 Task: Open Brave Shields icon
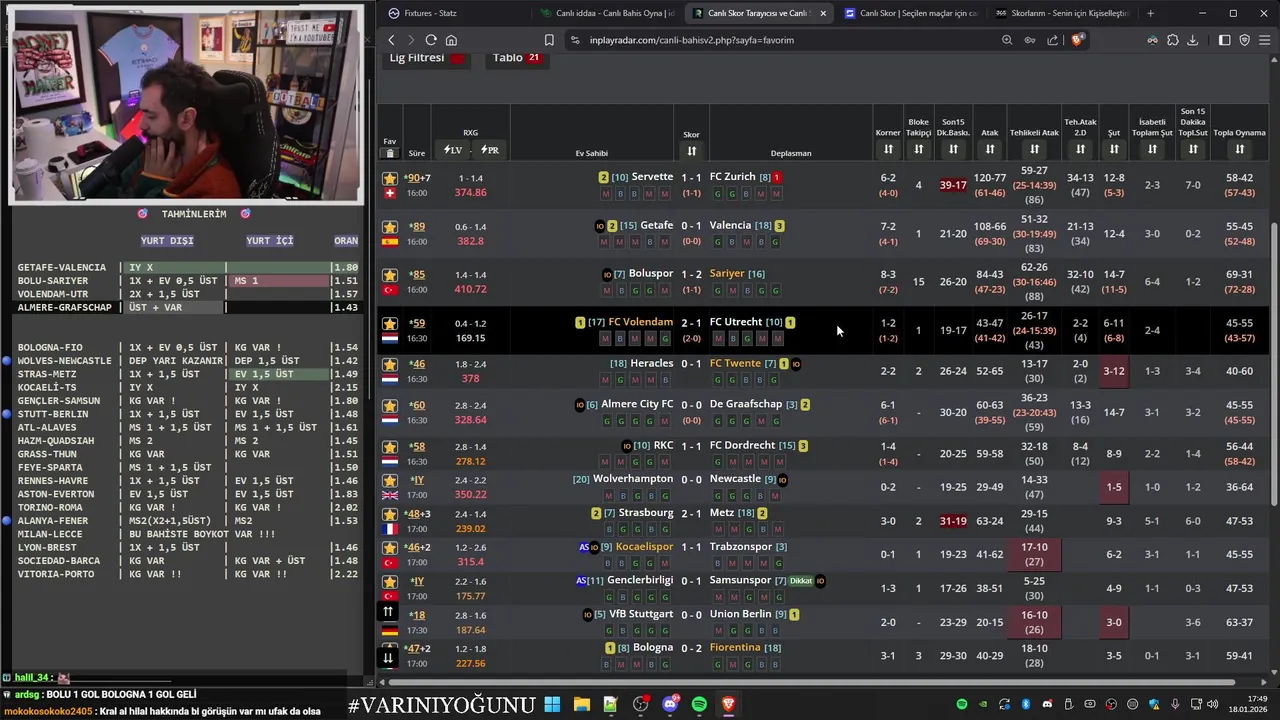[1077, 40]
